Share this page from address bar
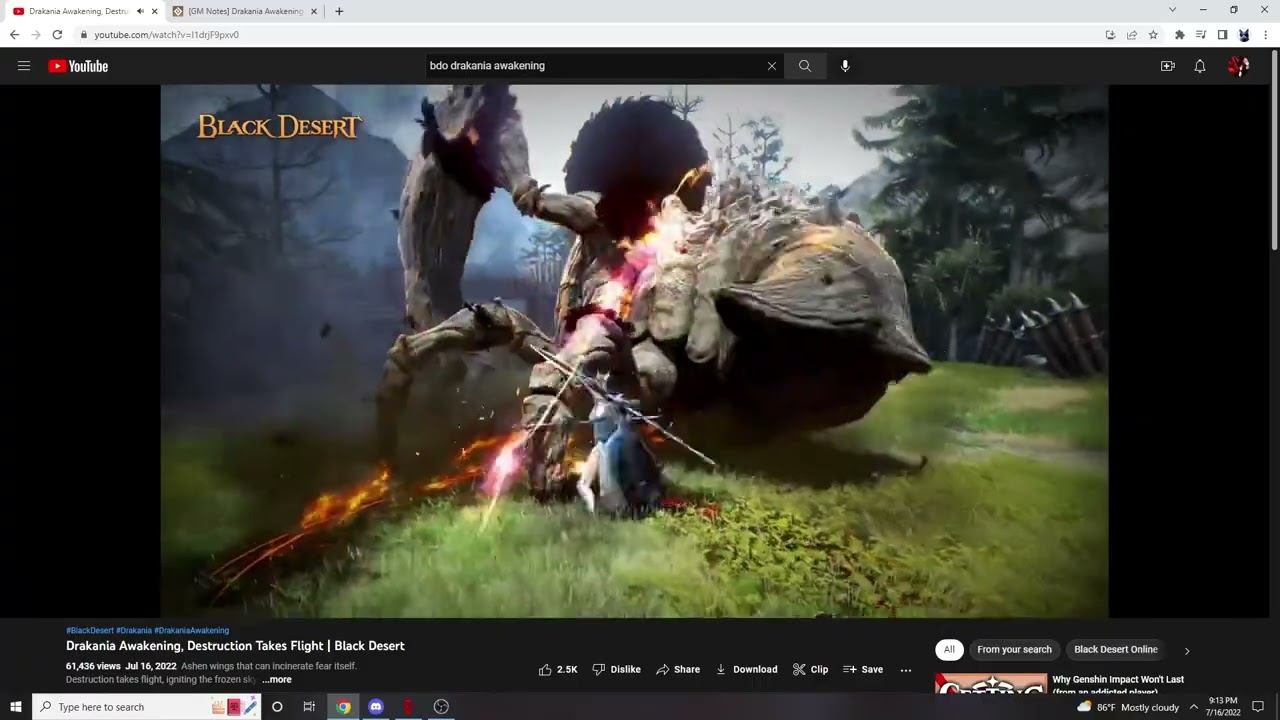Screen dimensions: 1280x720 coord(1131,35)
